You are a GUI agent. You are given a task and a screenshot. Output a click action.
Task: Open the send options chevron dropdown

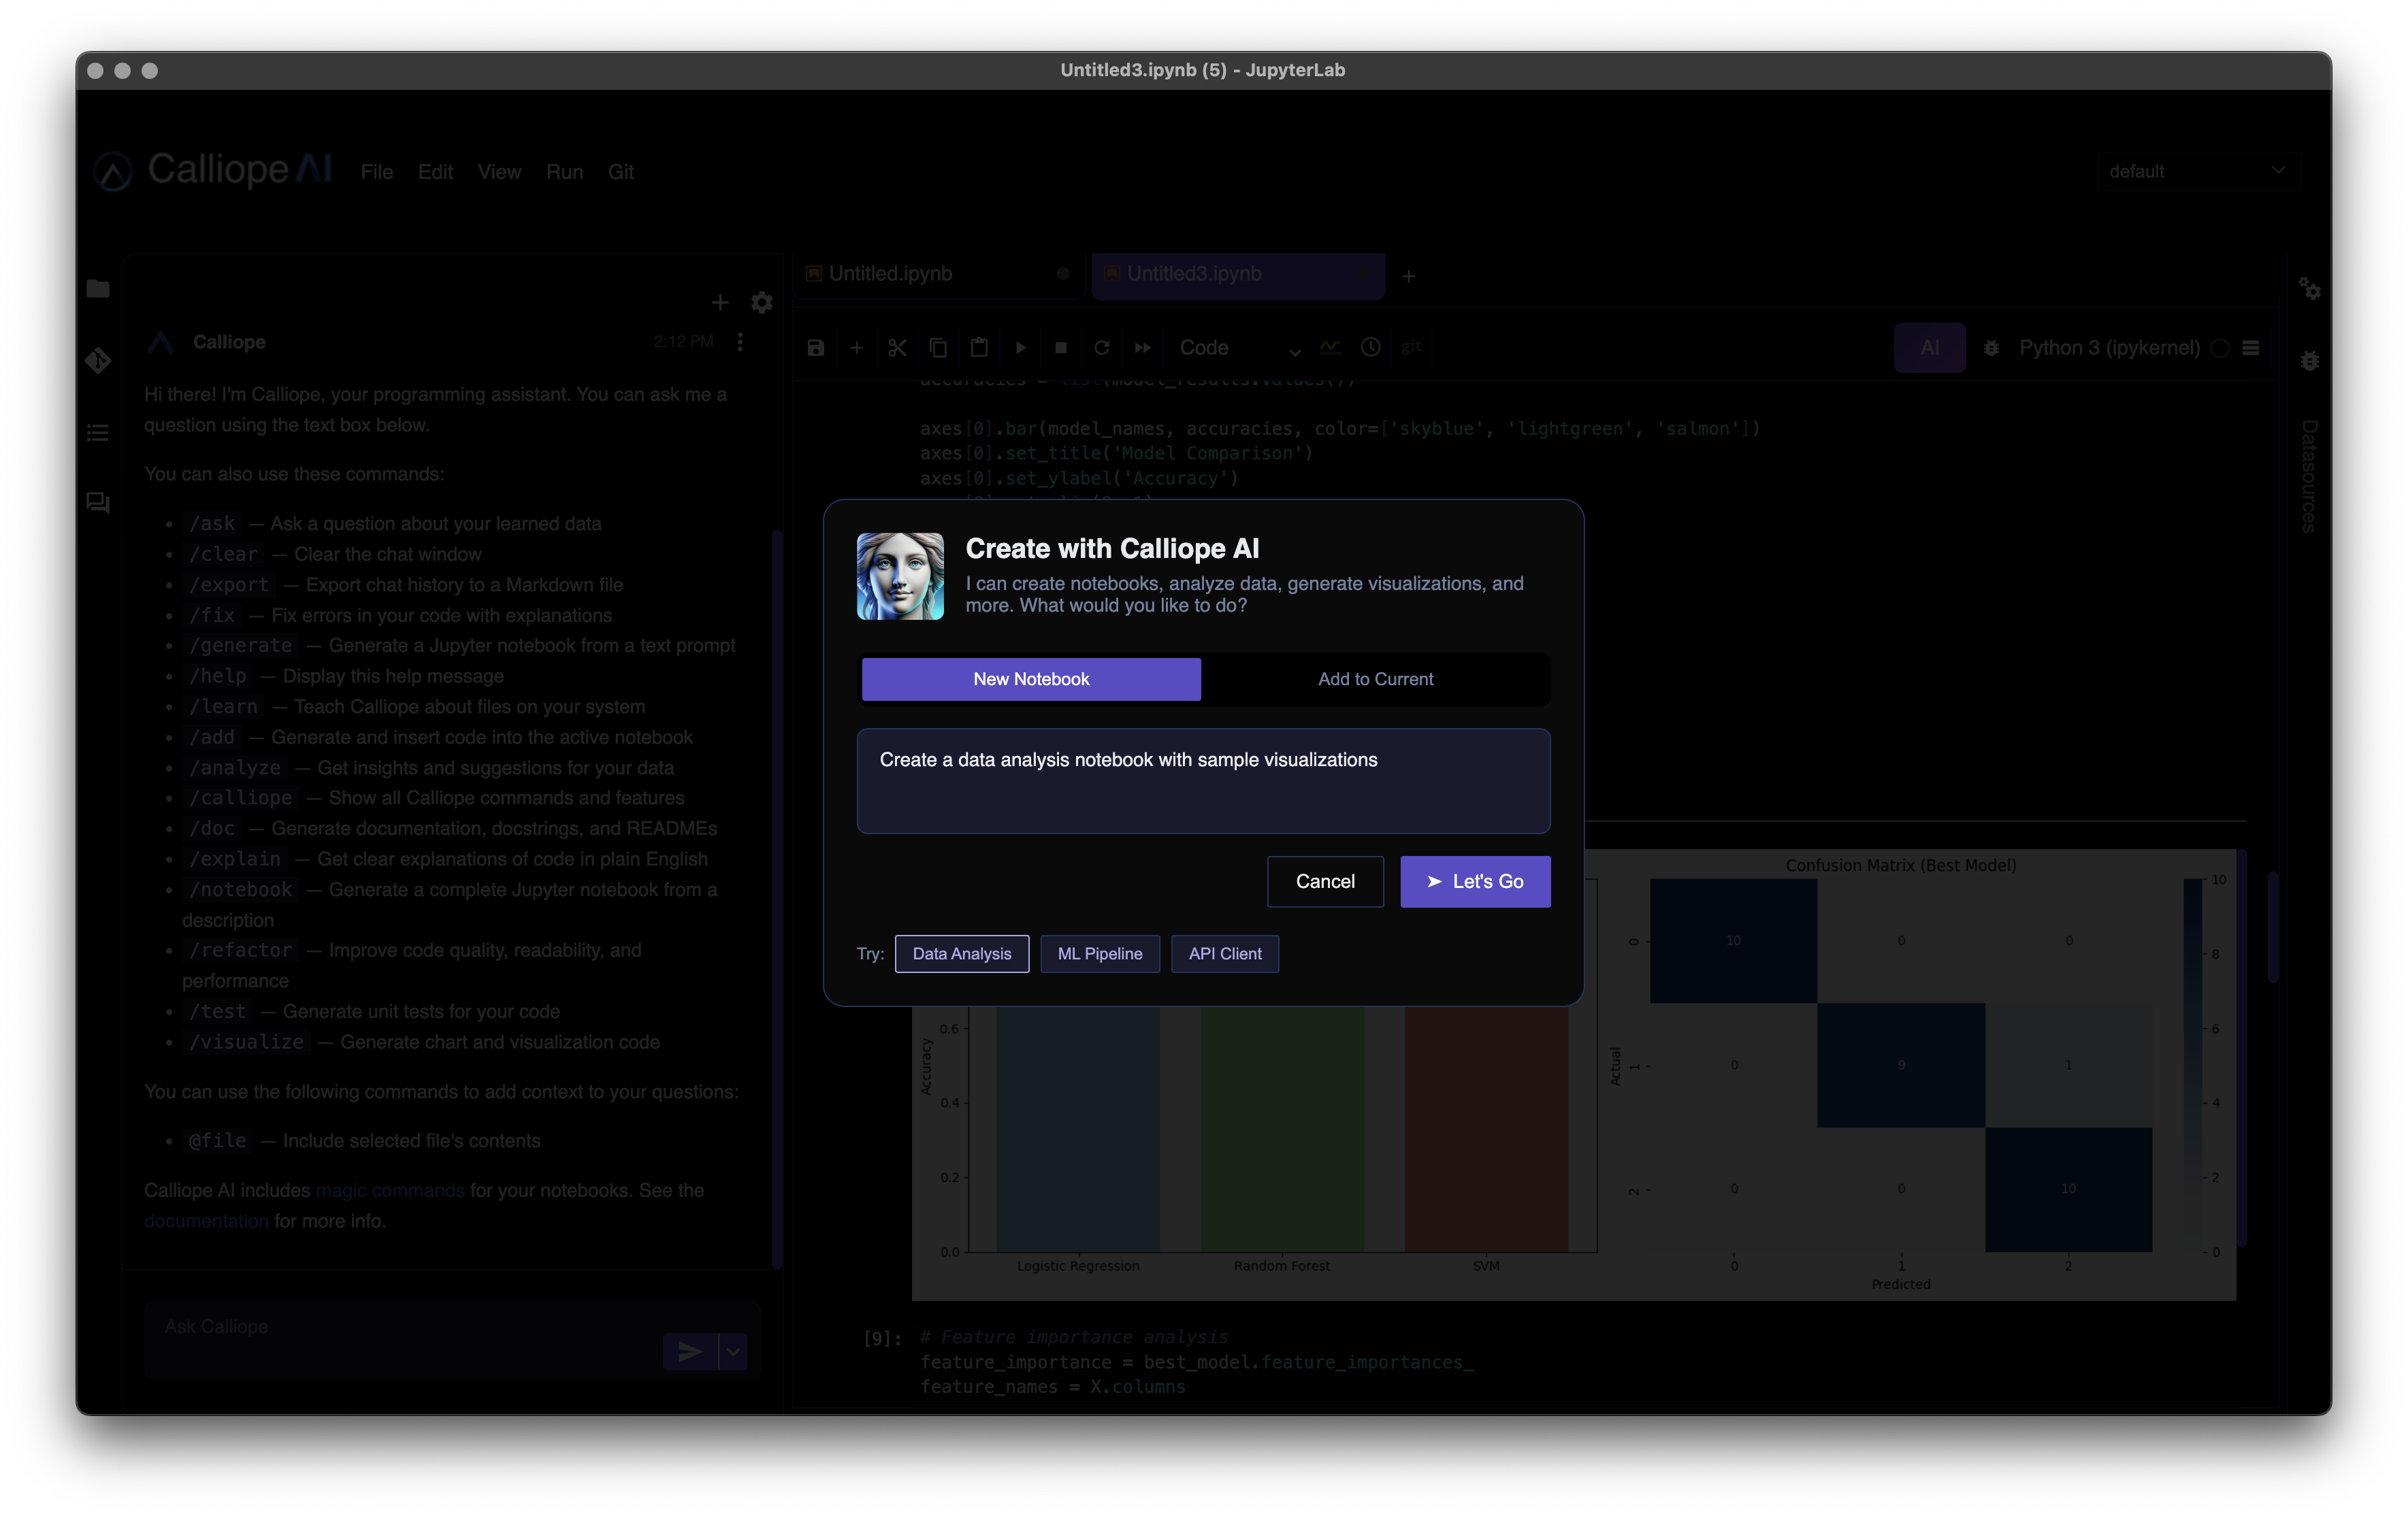(734, 1351)
